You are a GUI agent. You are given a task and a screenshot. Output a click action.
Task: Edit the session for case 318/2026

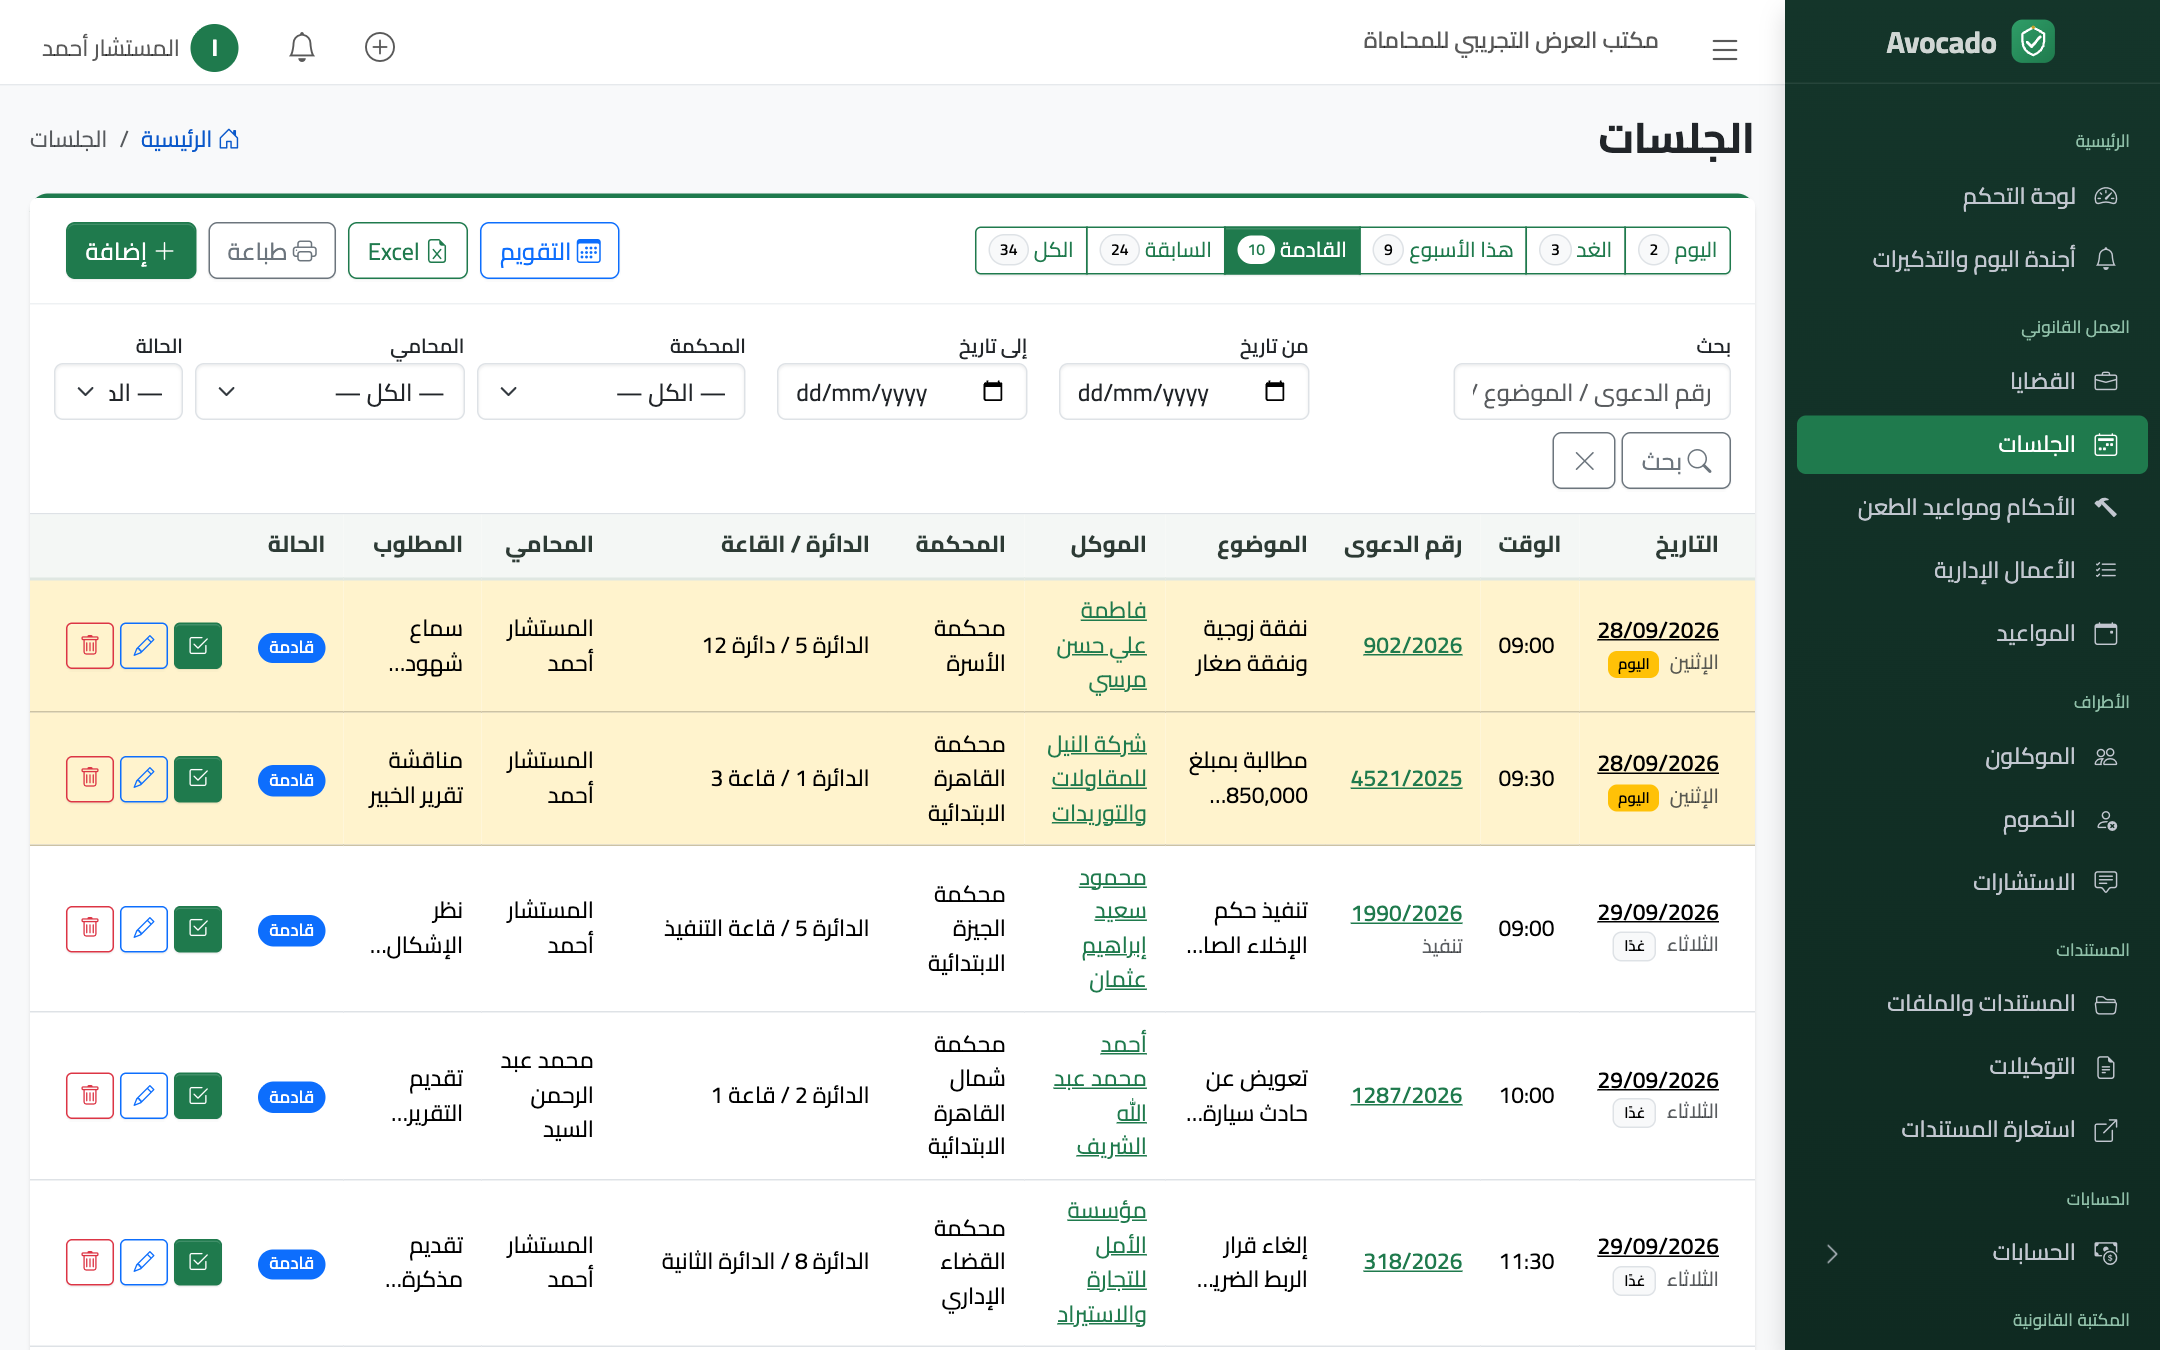coord(144,1262)
